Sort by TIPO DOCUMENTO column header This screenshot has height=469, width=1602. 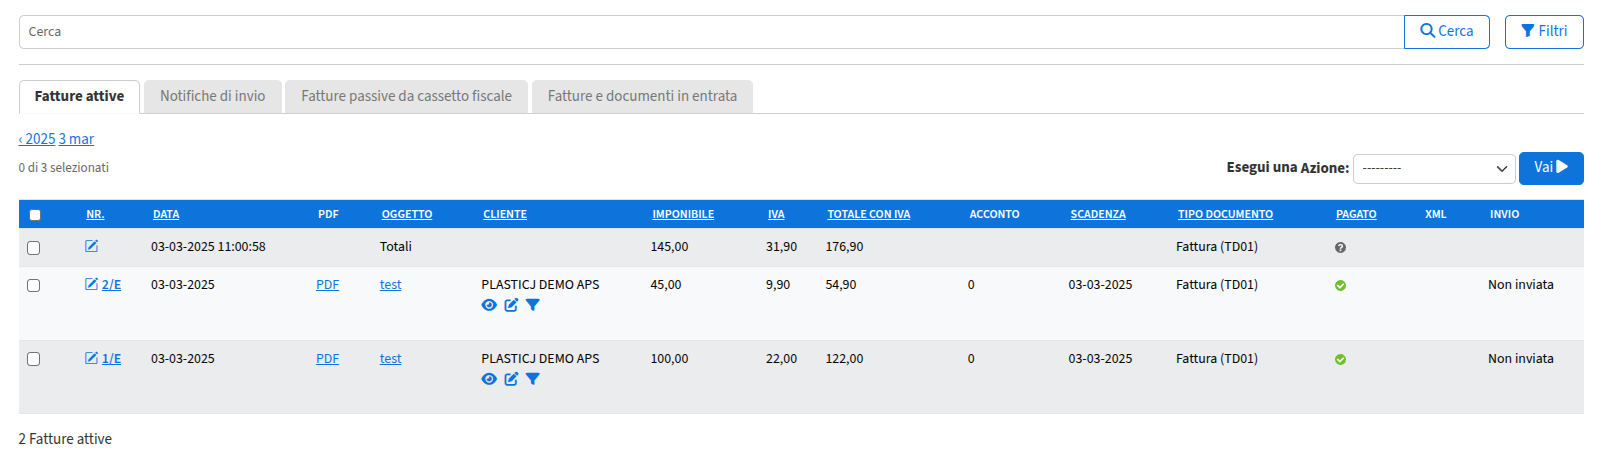pyautogui.click(x=1225, y=214)
